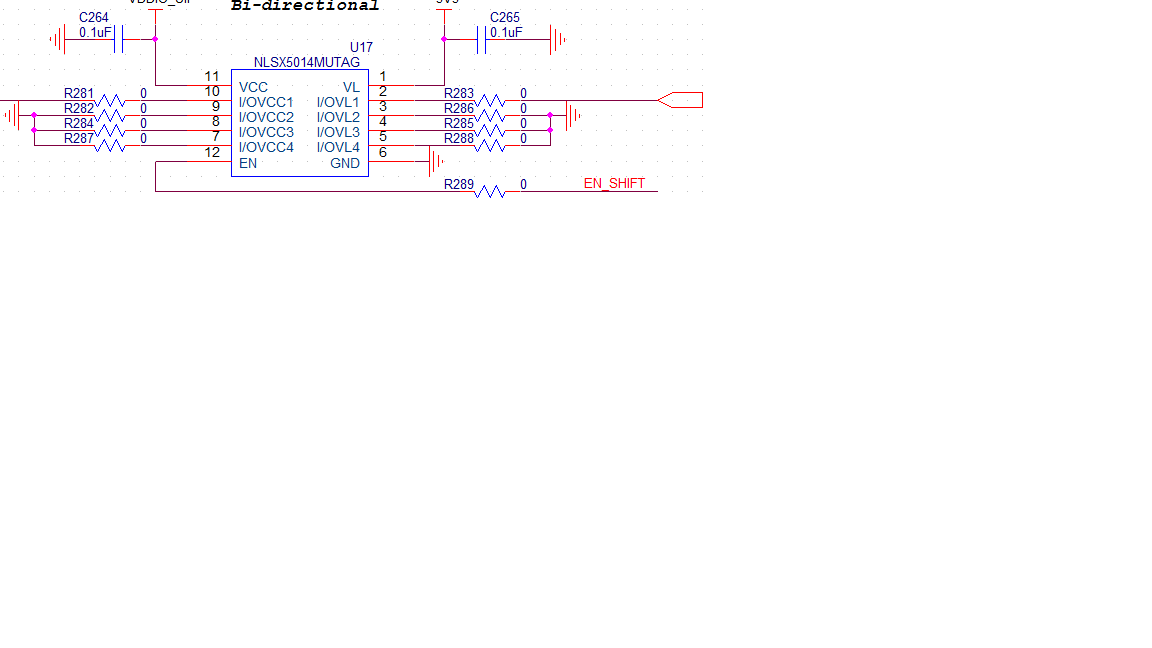Viewport: 1152px width, 648px height.
Task: Select the 0 value of R289
Action: tap(523, 184)
